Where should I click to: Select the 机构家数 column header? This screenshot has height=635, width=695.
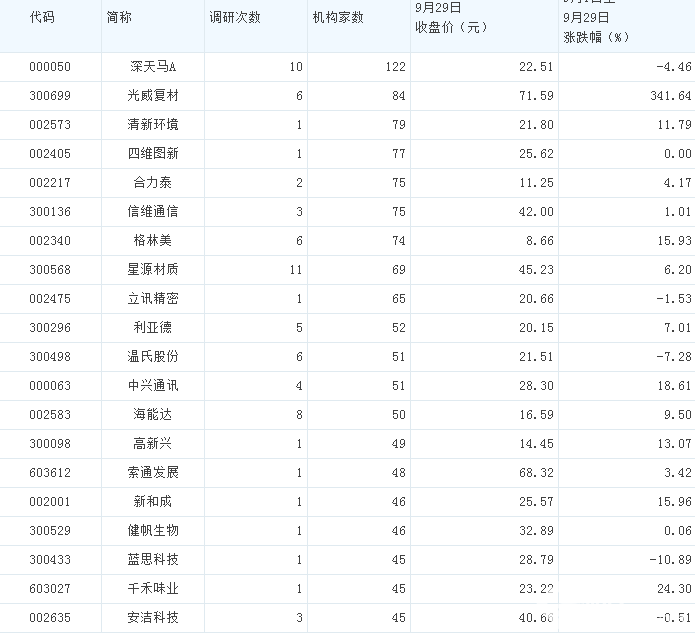click(x=338, y=18)
